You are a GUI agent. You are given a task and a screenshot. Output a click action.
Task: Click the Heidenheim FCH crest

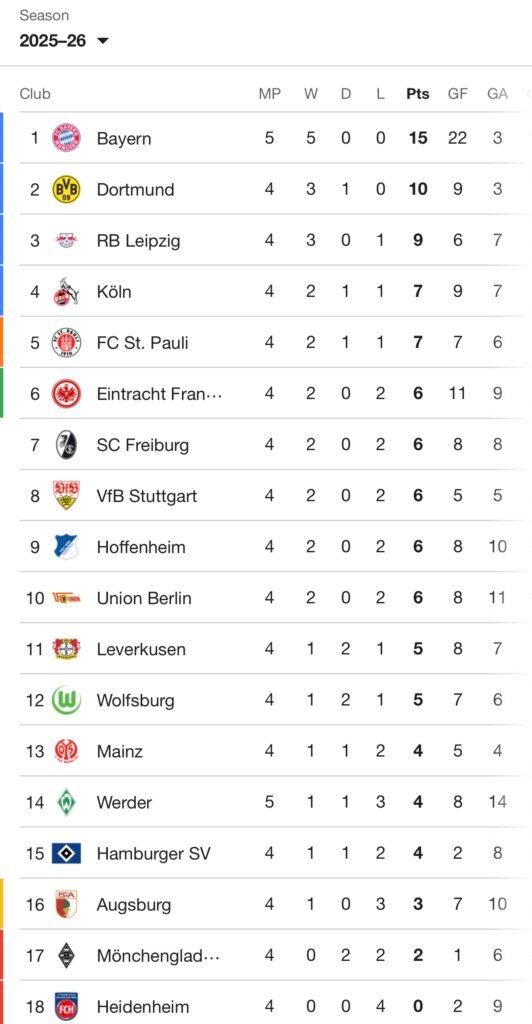pyautogui.click(x=66, y=1006)
